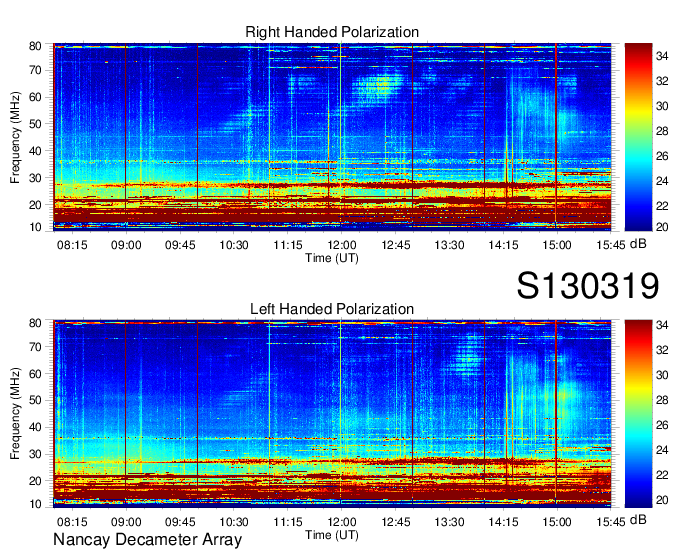Click the Left Handed plot colorbar
This screenshot has height=552, width=680.
point(638,414)
